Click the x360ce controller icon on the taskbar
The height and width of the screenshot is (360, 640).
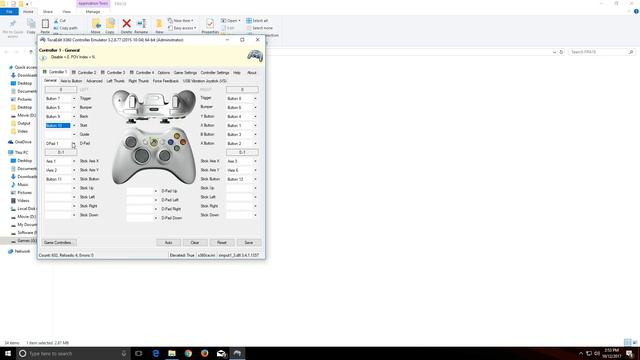pos(237,353)
